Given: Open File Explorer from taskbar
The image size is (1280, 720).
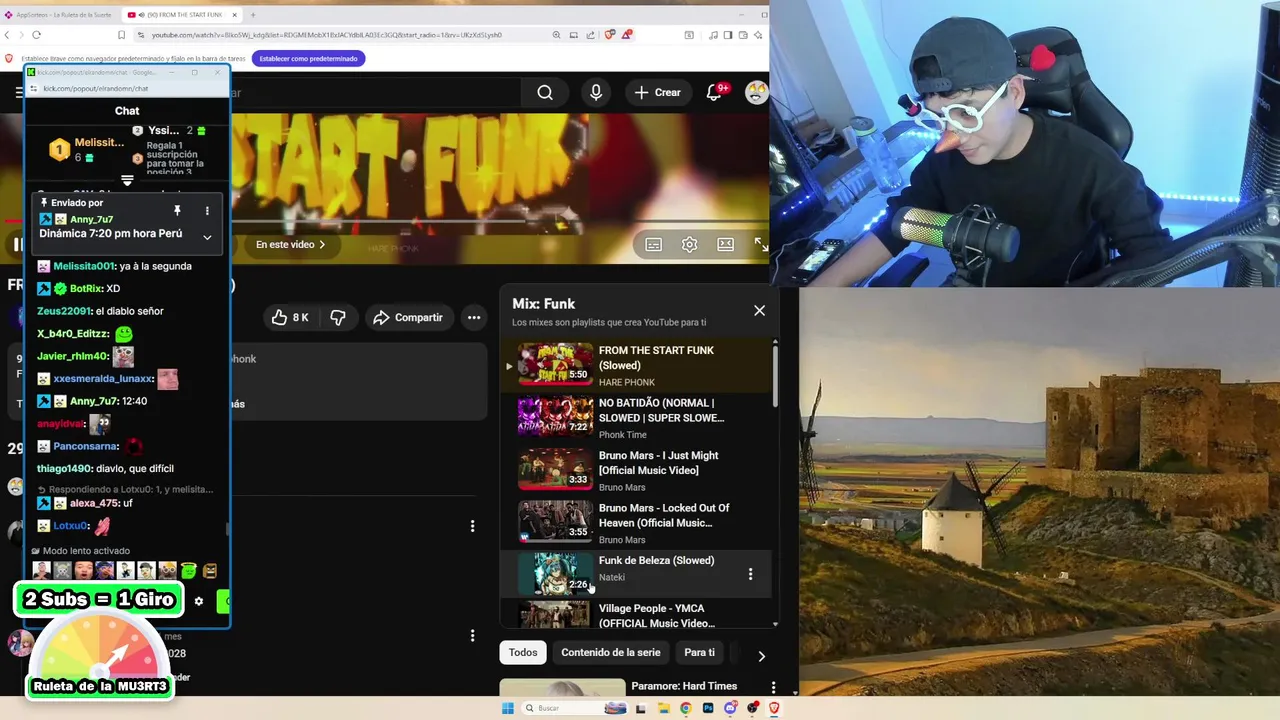Looking at the screenshot, I should [664, 708].
